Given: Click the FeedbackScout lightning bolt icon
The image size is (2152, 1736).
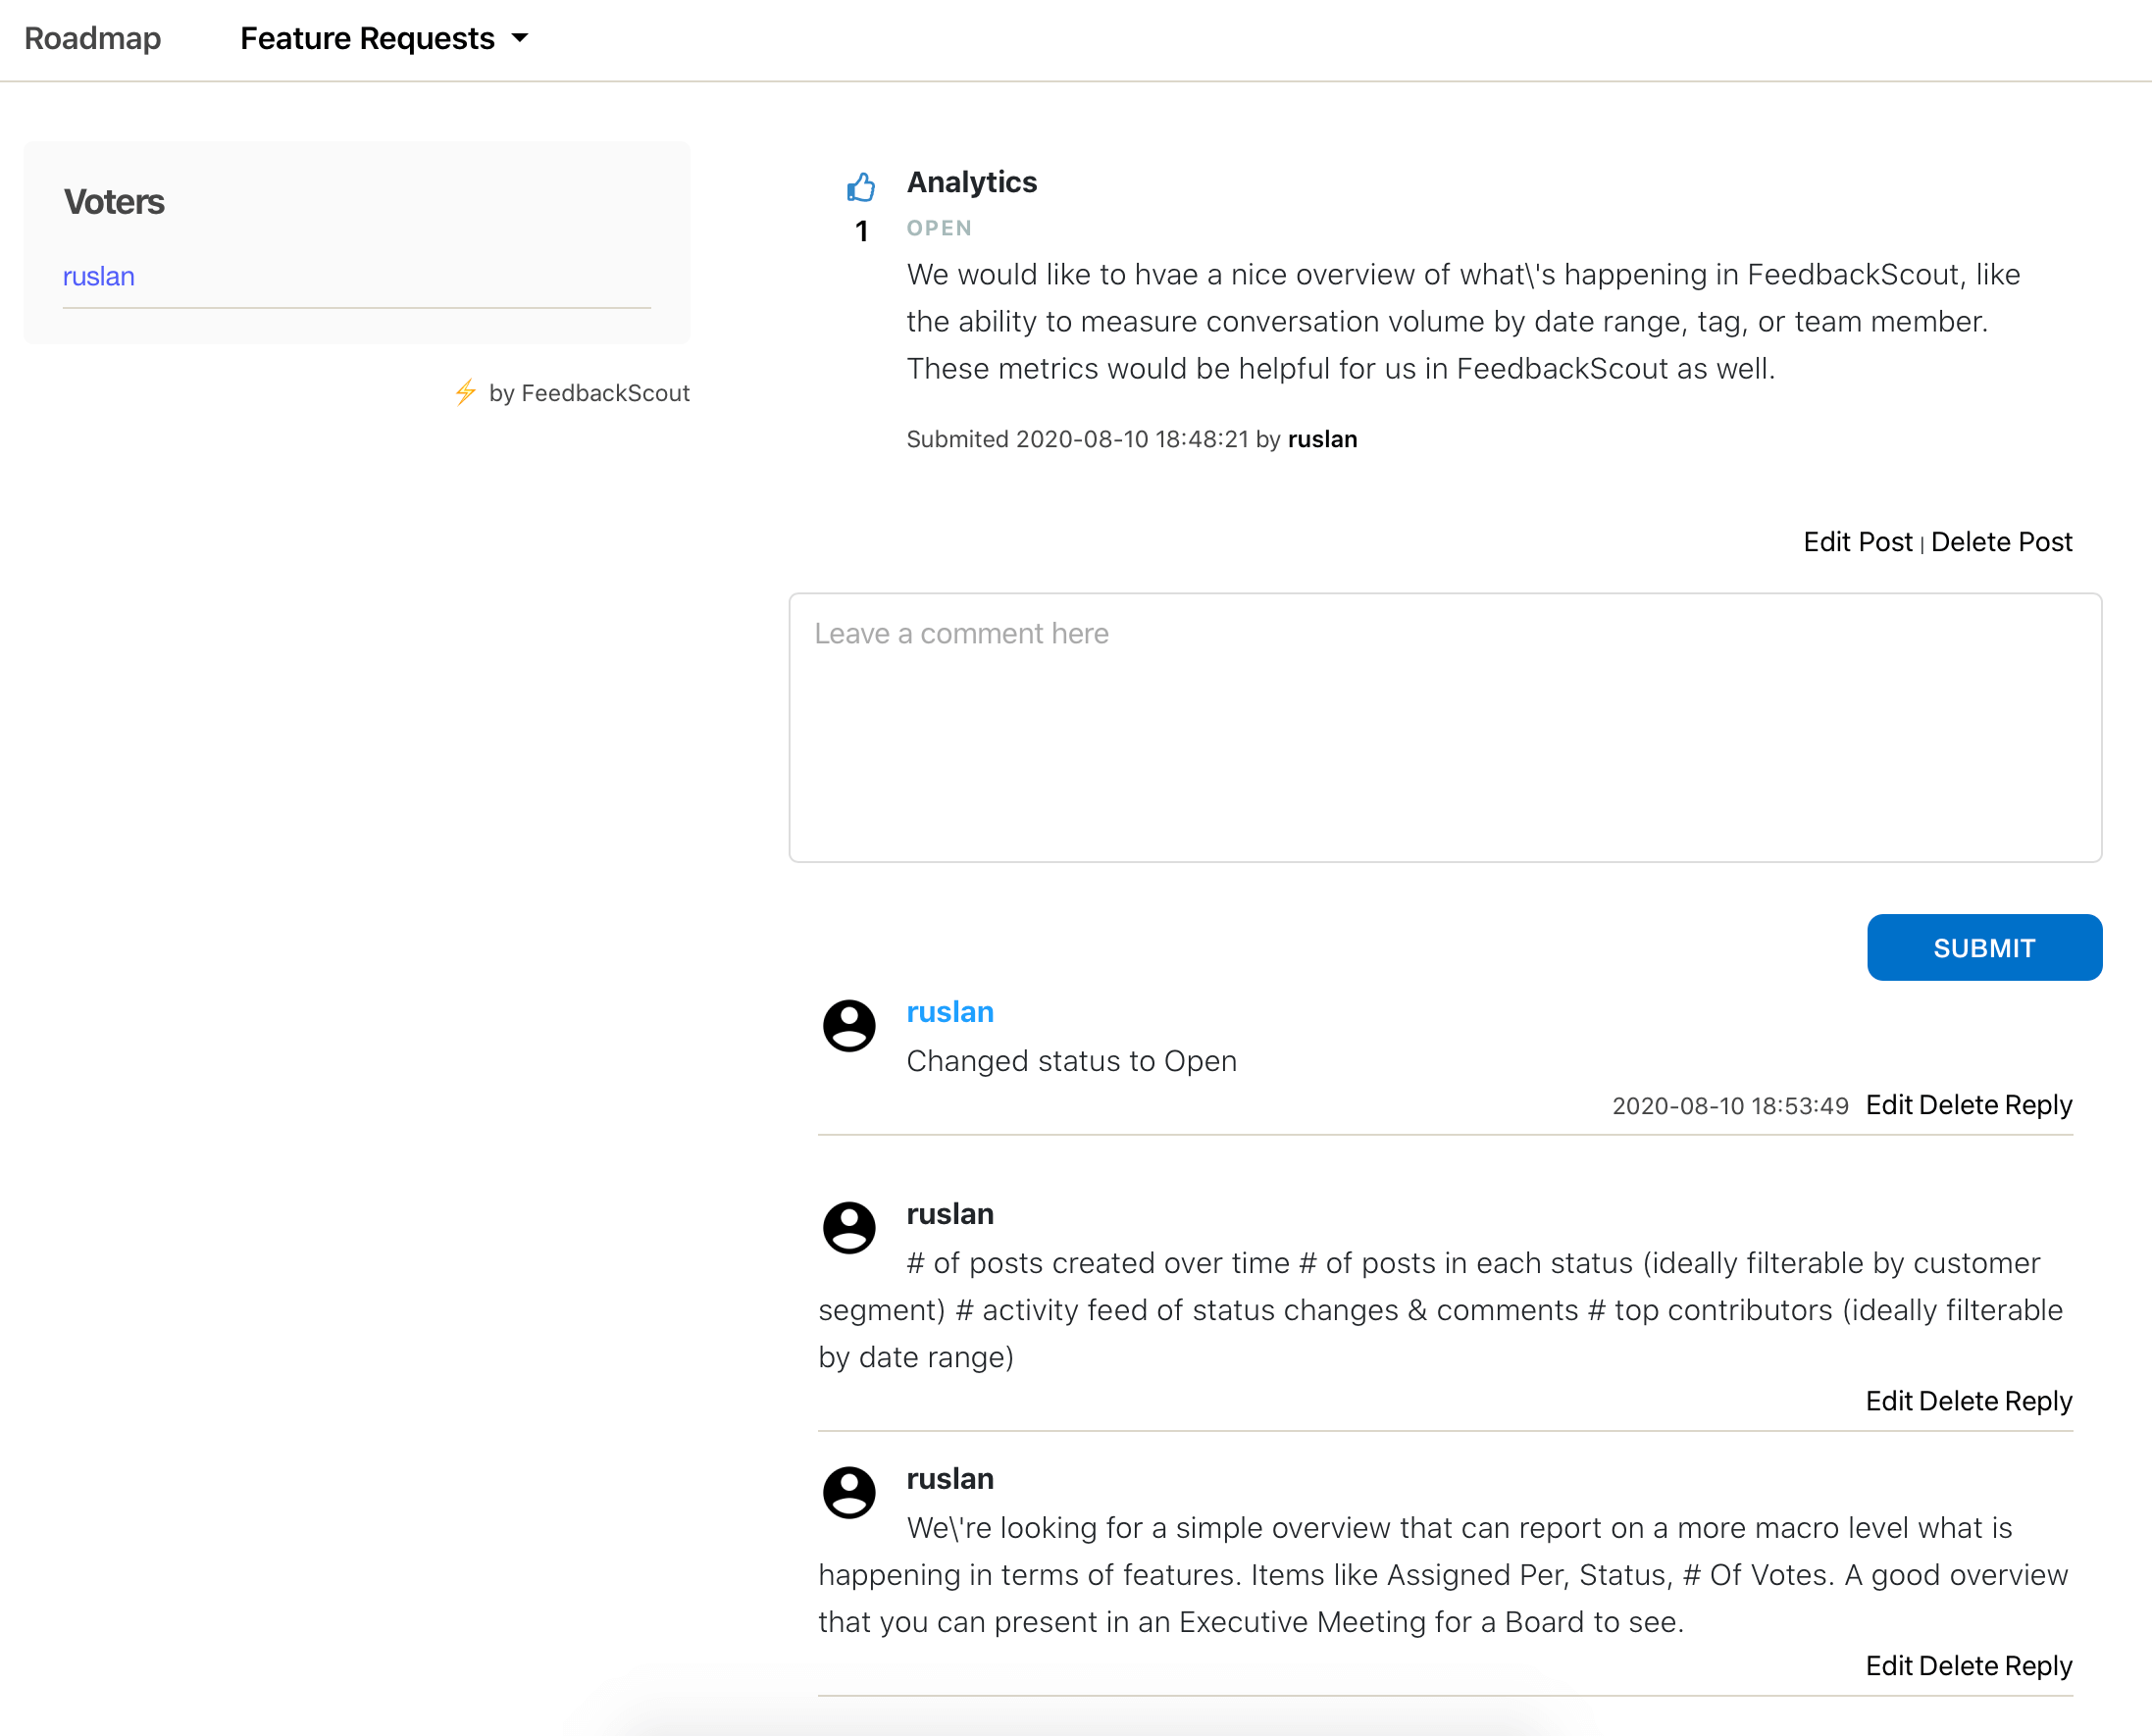Looking at the screenshot, I should point(466,392).
